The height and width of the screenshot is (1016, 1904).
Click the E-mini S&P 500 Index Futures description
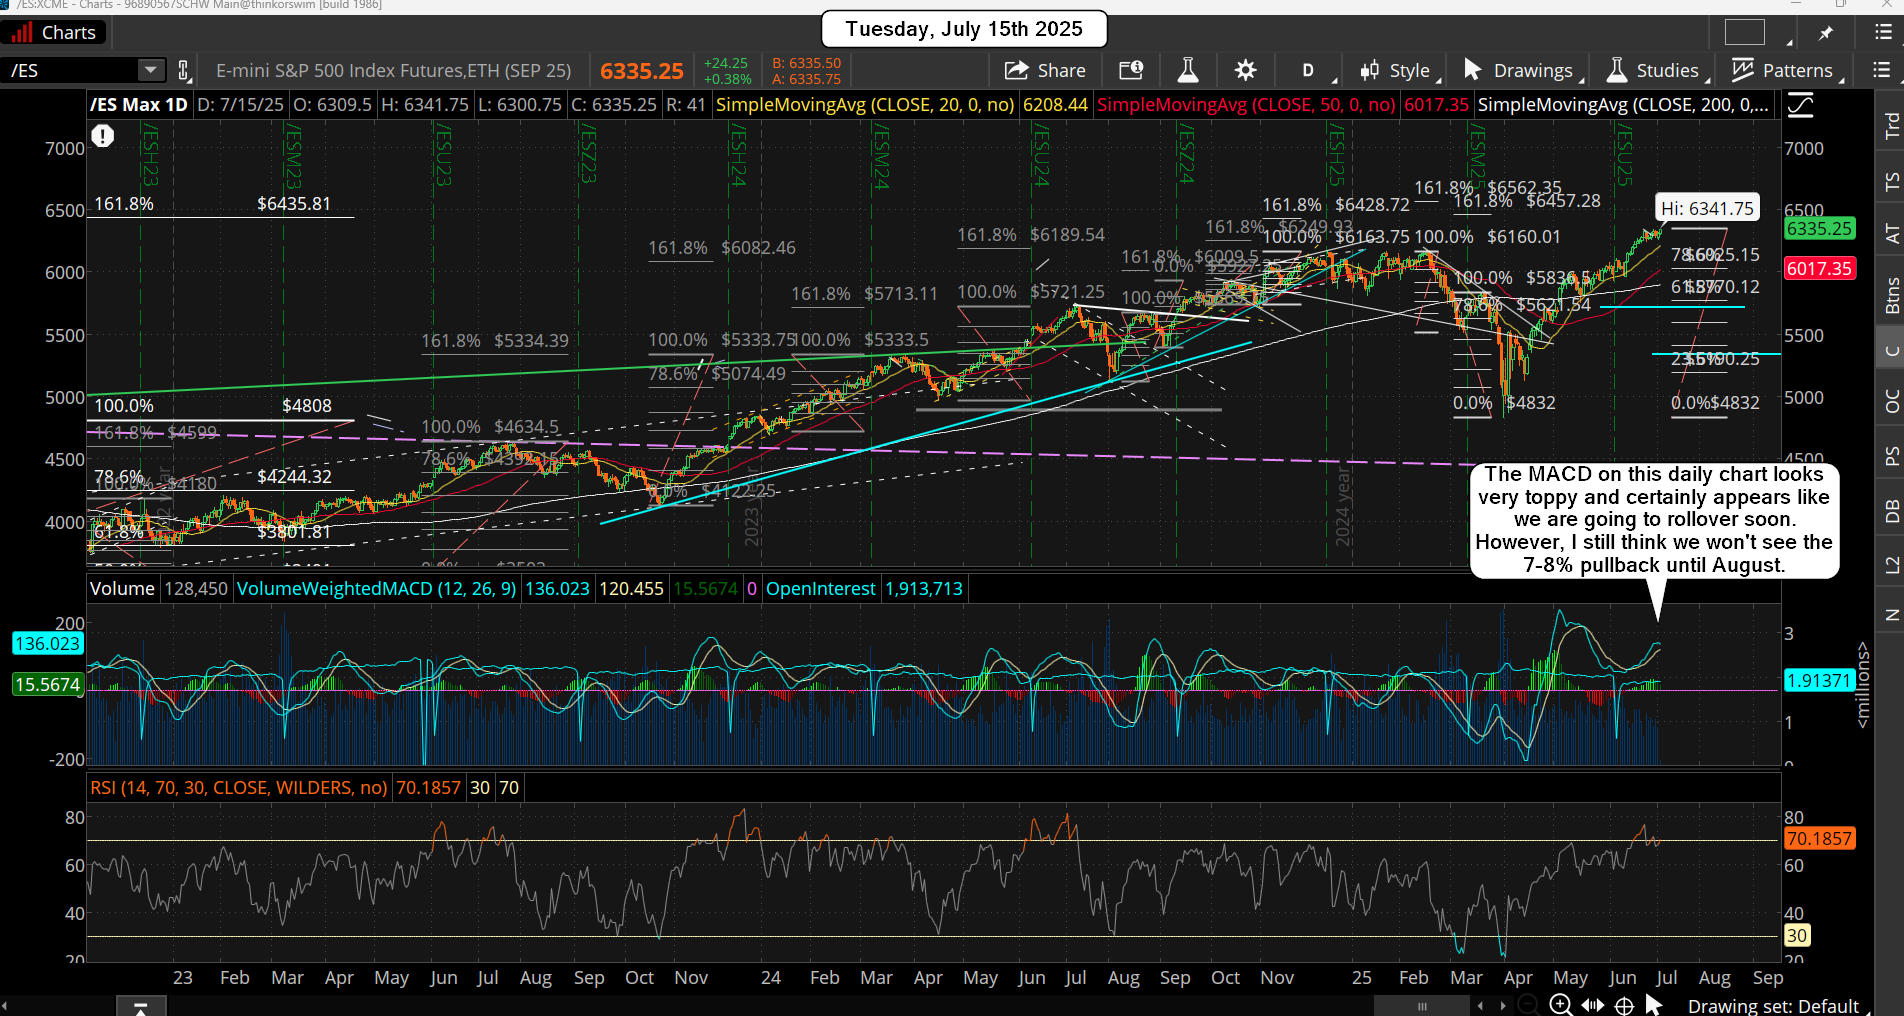[x=394, y=71]
